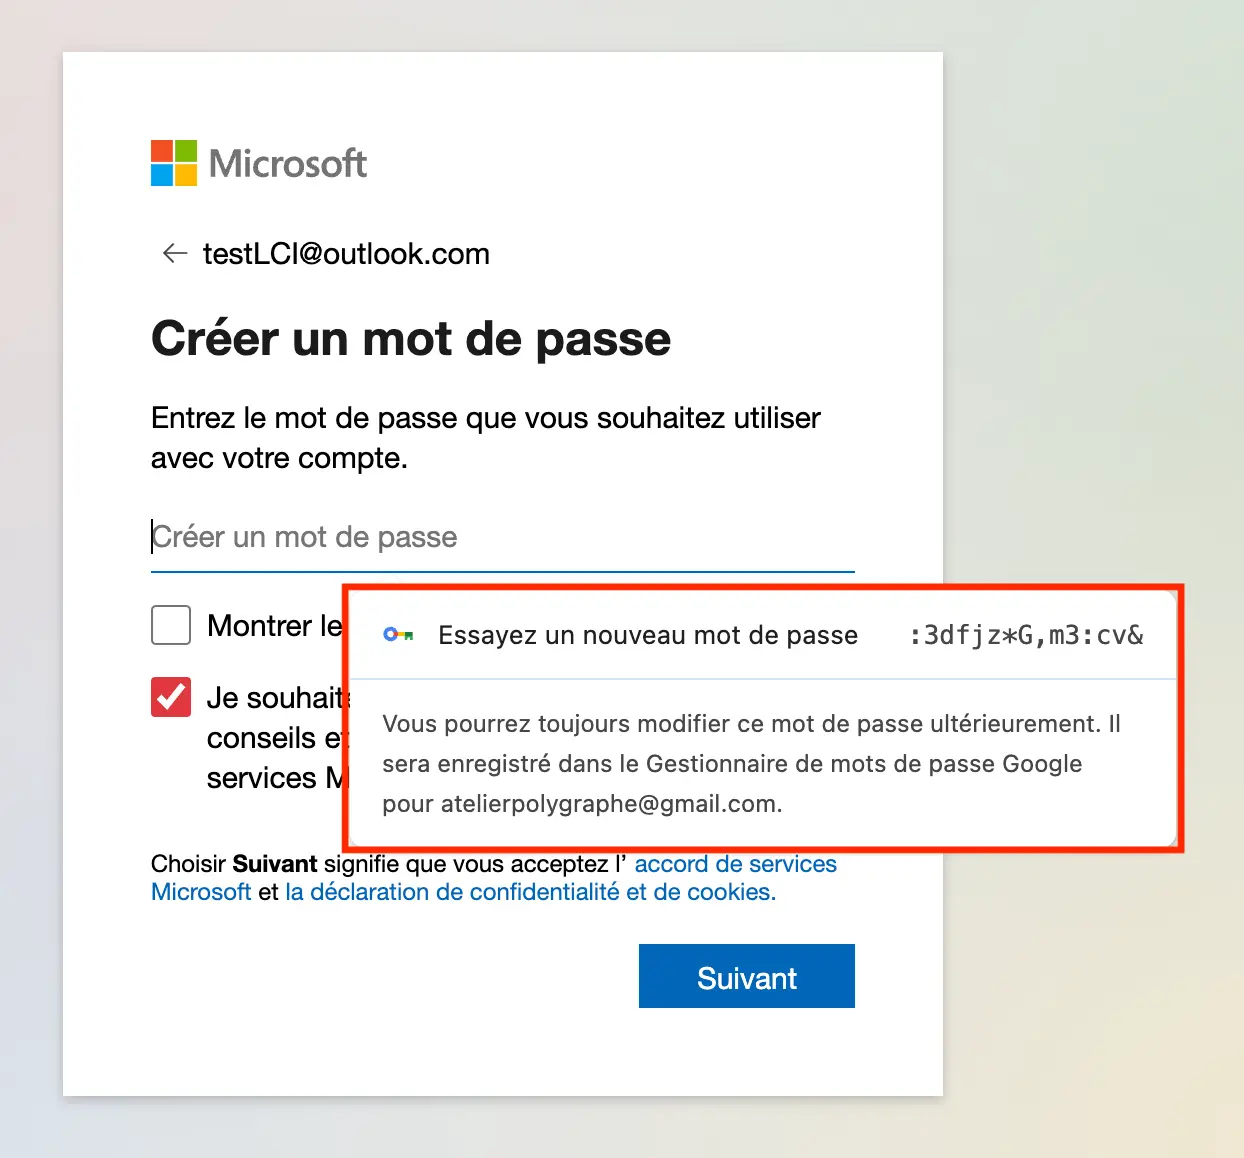1244x1158 pixels.
Task: Click the testLCI@outlook.com account email
Action: [x=346, y=254]
